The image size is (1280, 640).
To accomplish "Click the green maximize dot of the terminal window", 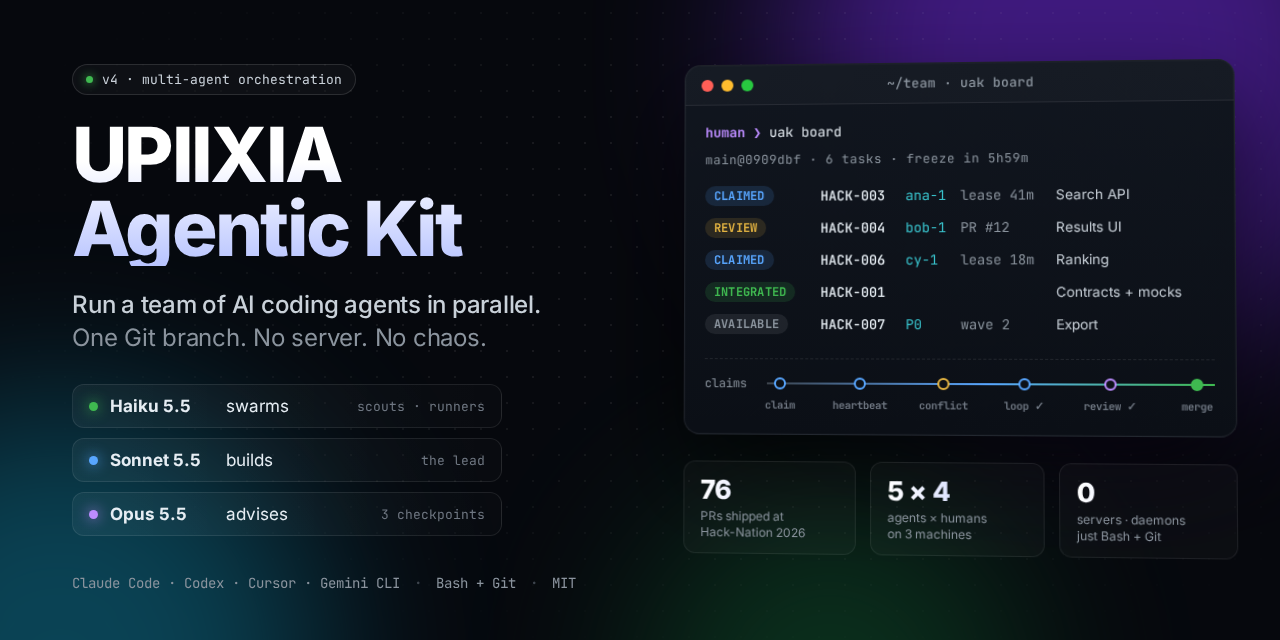I will coord(747,86).
